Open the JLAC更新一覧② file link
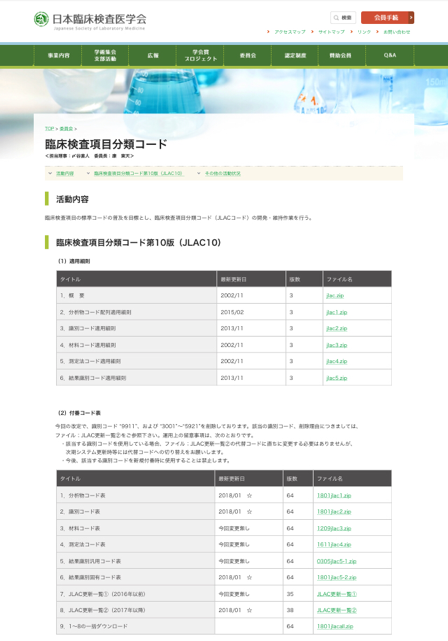 point(337,610)
